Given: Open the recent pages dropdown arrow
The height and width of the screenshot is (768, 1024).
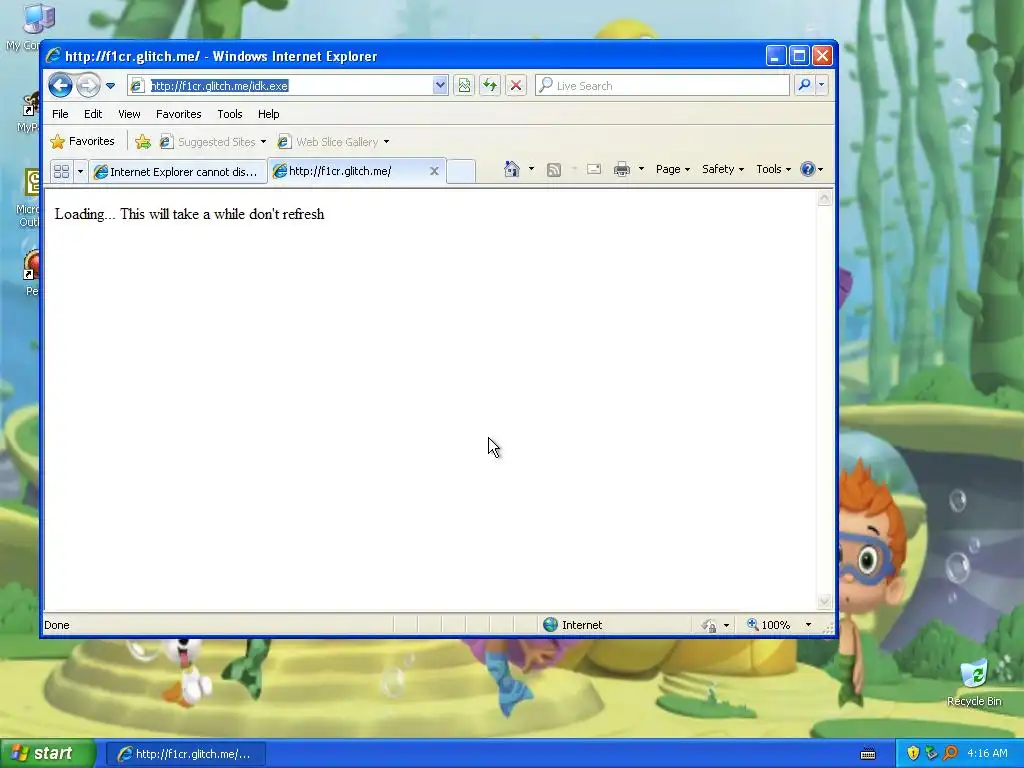Looking at the screenshot, I should pos(110,86).
